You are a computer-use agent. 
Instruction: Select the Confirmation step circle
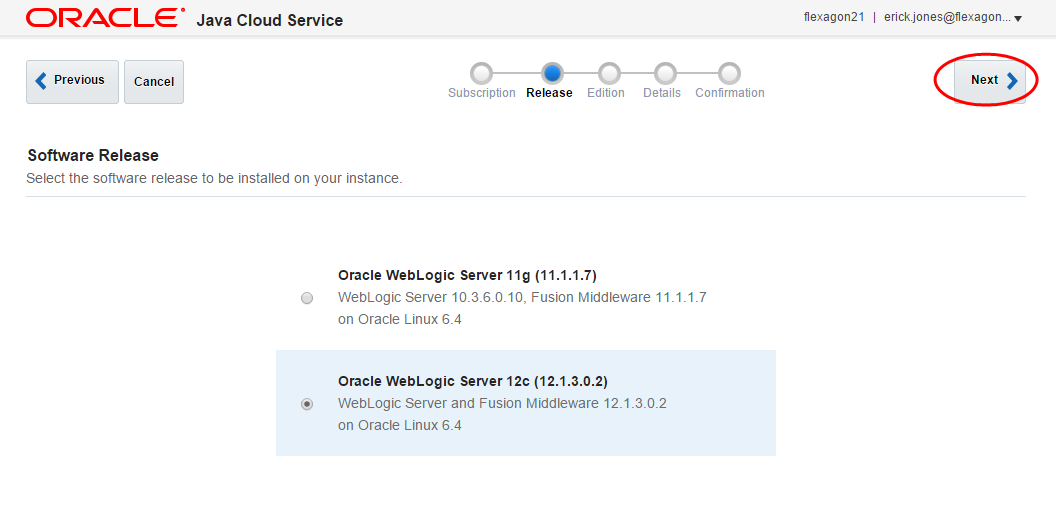729,73
